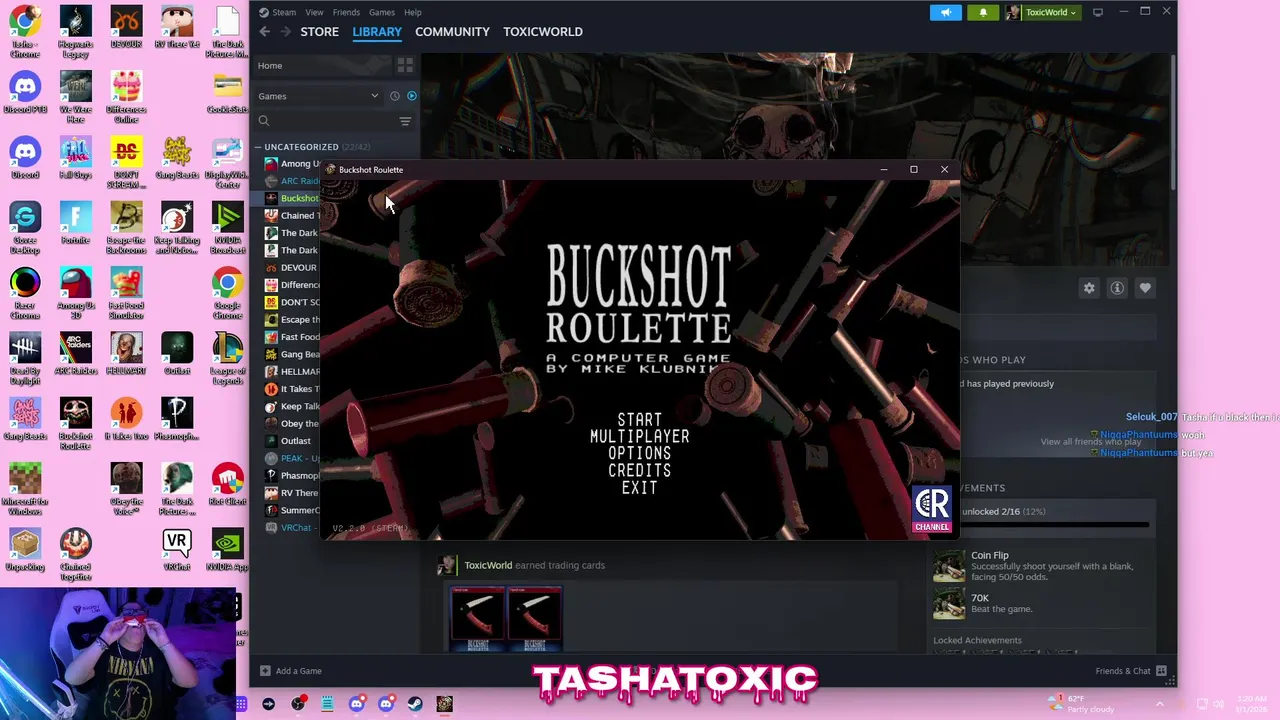Screen dimensions: 1280x720
Task: Click the achievements progress bar
Action: point(1055,525)
